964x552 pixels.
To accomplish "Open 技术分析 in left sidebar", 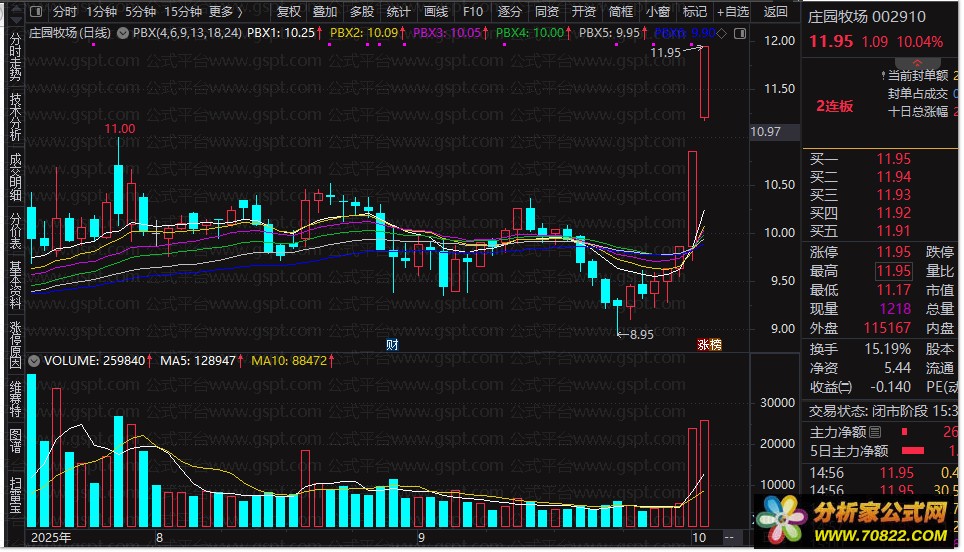I will click(x=15, y=116).
